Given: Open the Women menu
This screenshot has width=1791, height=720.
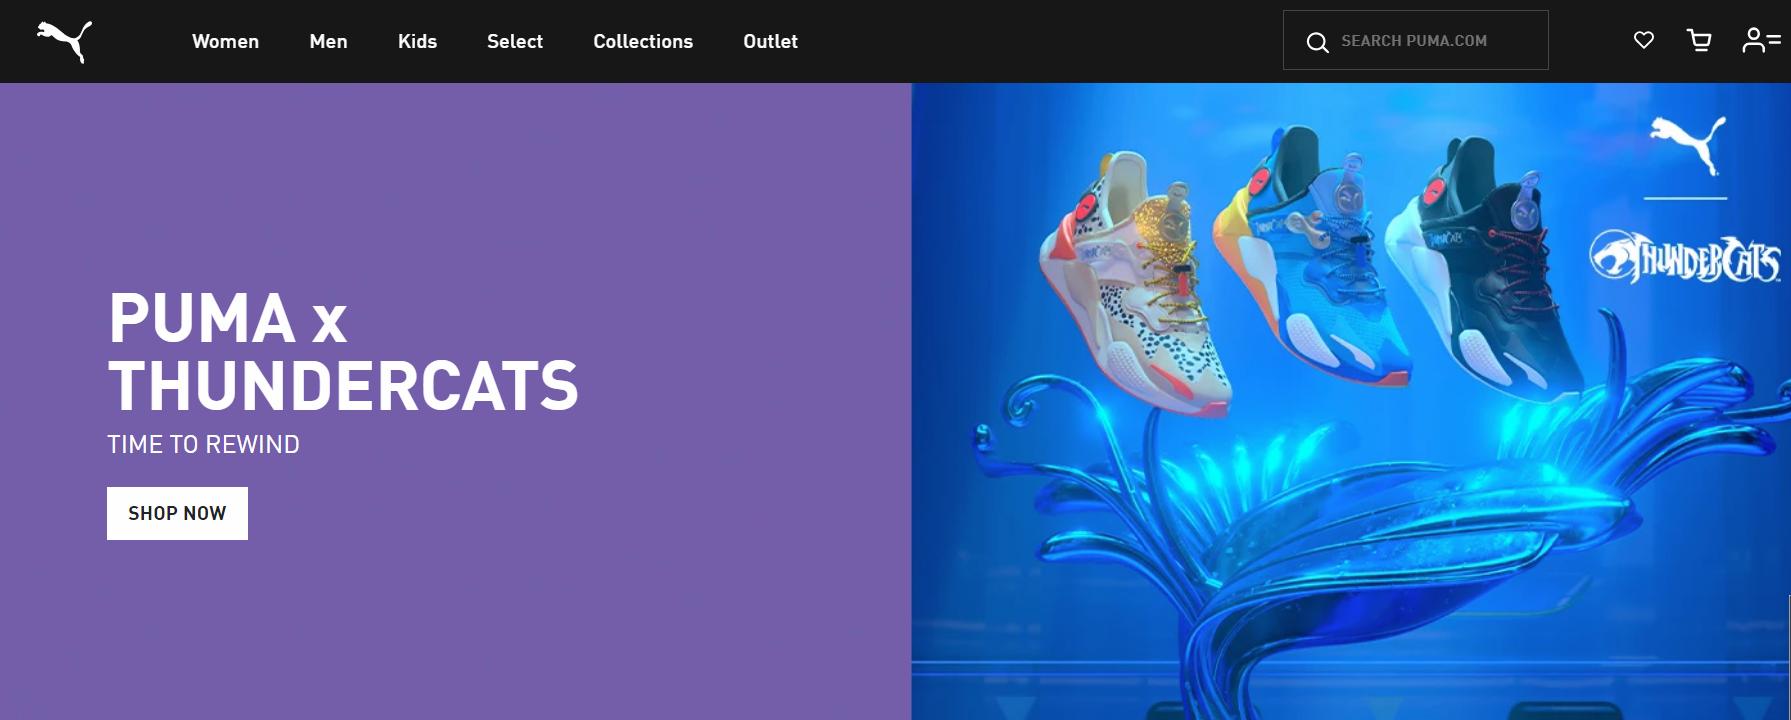Looking at the screenshot, I should click(225, 41).
